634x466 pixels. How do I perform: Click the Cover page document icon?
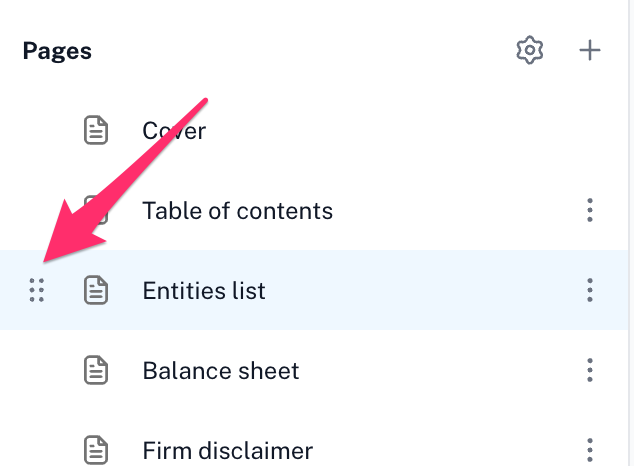coord(96,130)
